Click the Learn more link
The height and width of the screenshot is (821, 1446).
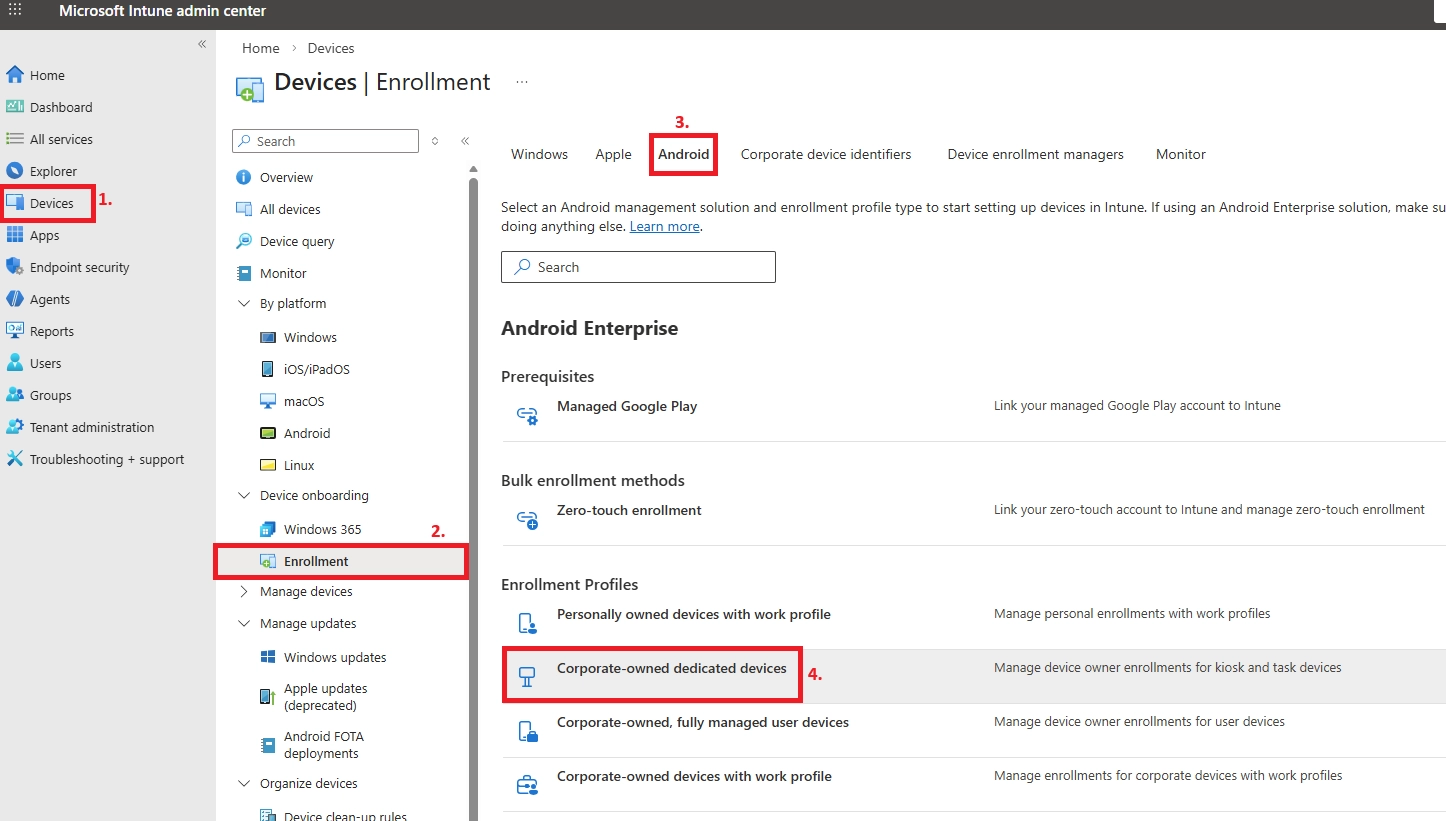(x=664, y=226)
